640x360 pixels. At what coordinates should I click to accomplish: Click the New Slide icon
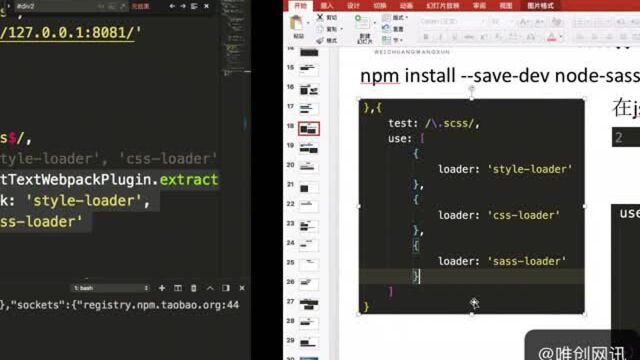[x=361, y=23]
